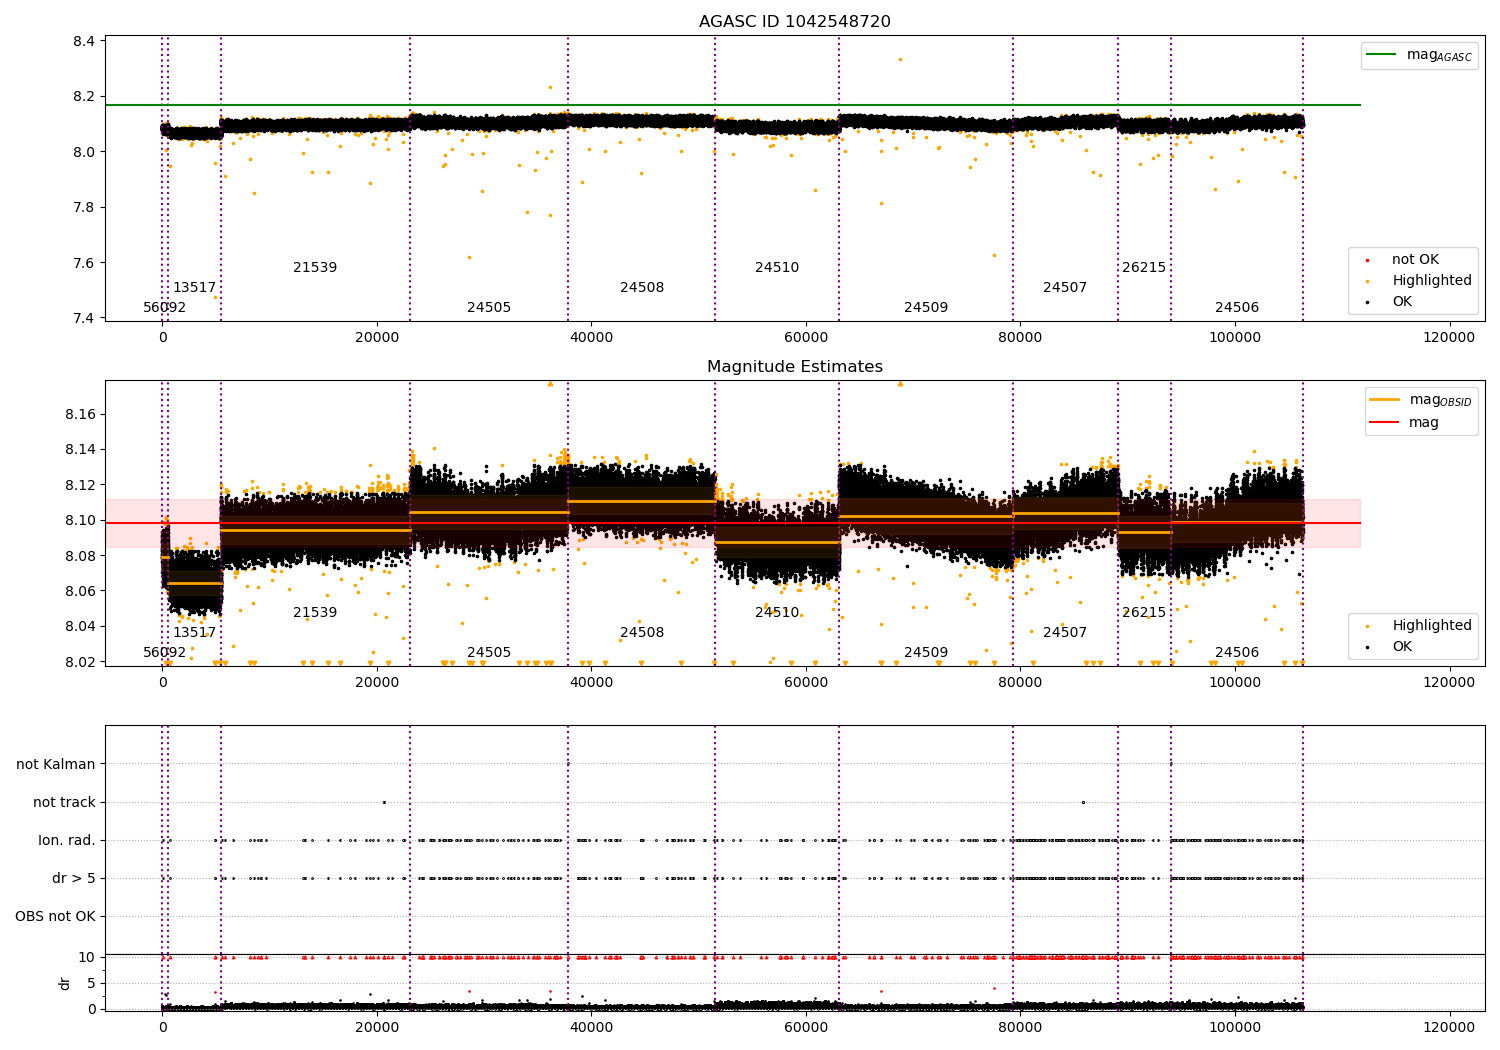This screenshot has height=1050, width=1500.
Task: Click the 8.4 y-axis tick label
Action: click(84, 41)
